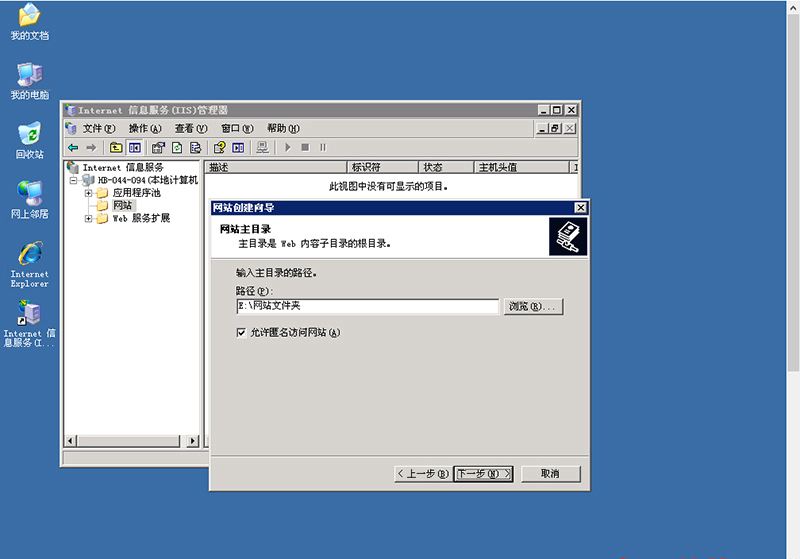
Task: Collapse the HB-044-094 local computer node
Action: tap(74, 180)
